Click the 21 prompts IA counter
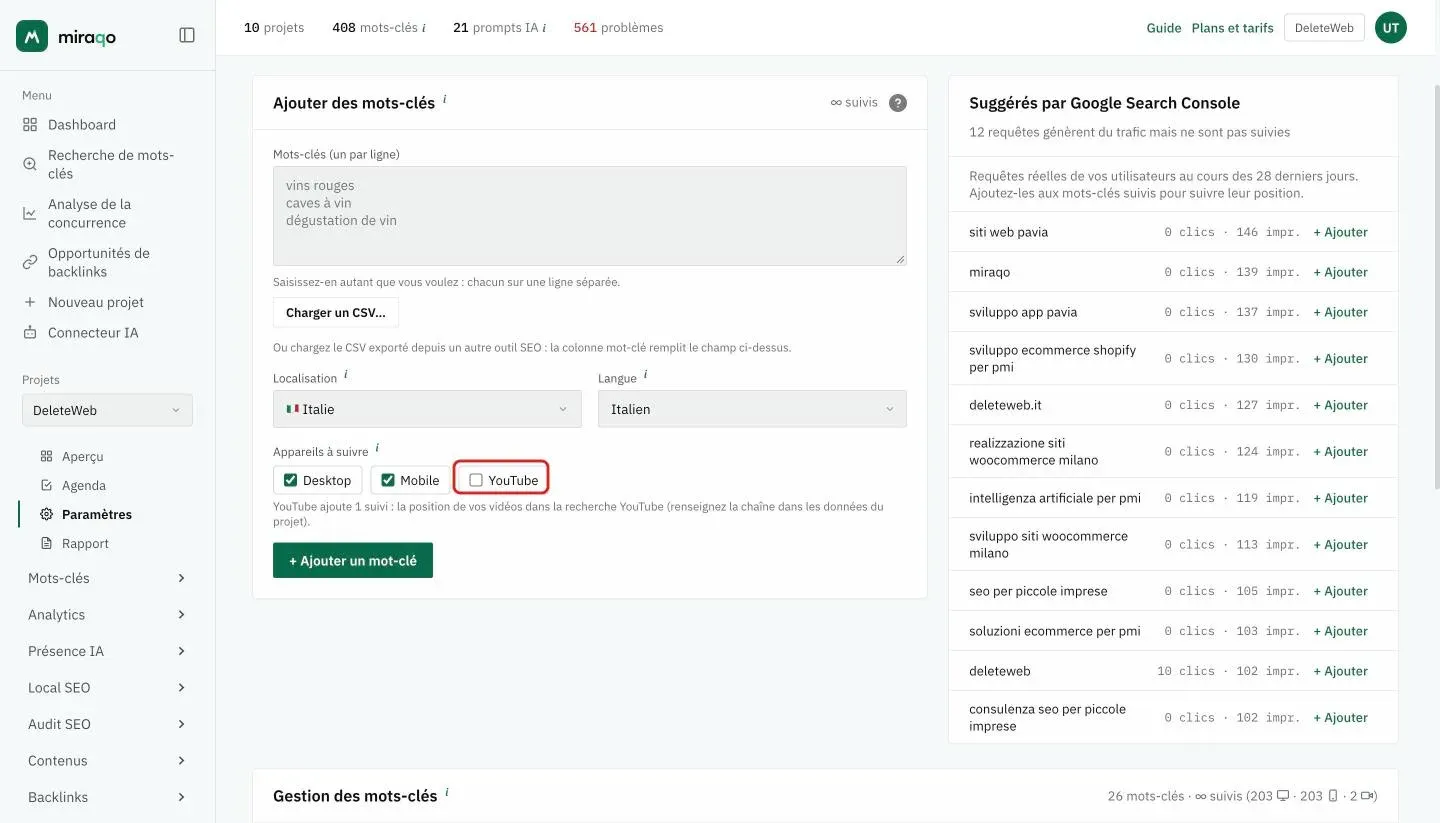1440x823 pixels. coord(499,28)
